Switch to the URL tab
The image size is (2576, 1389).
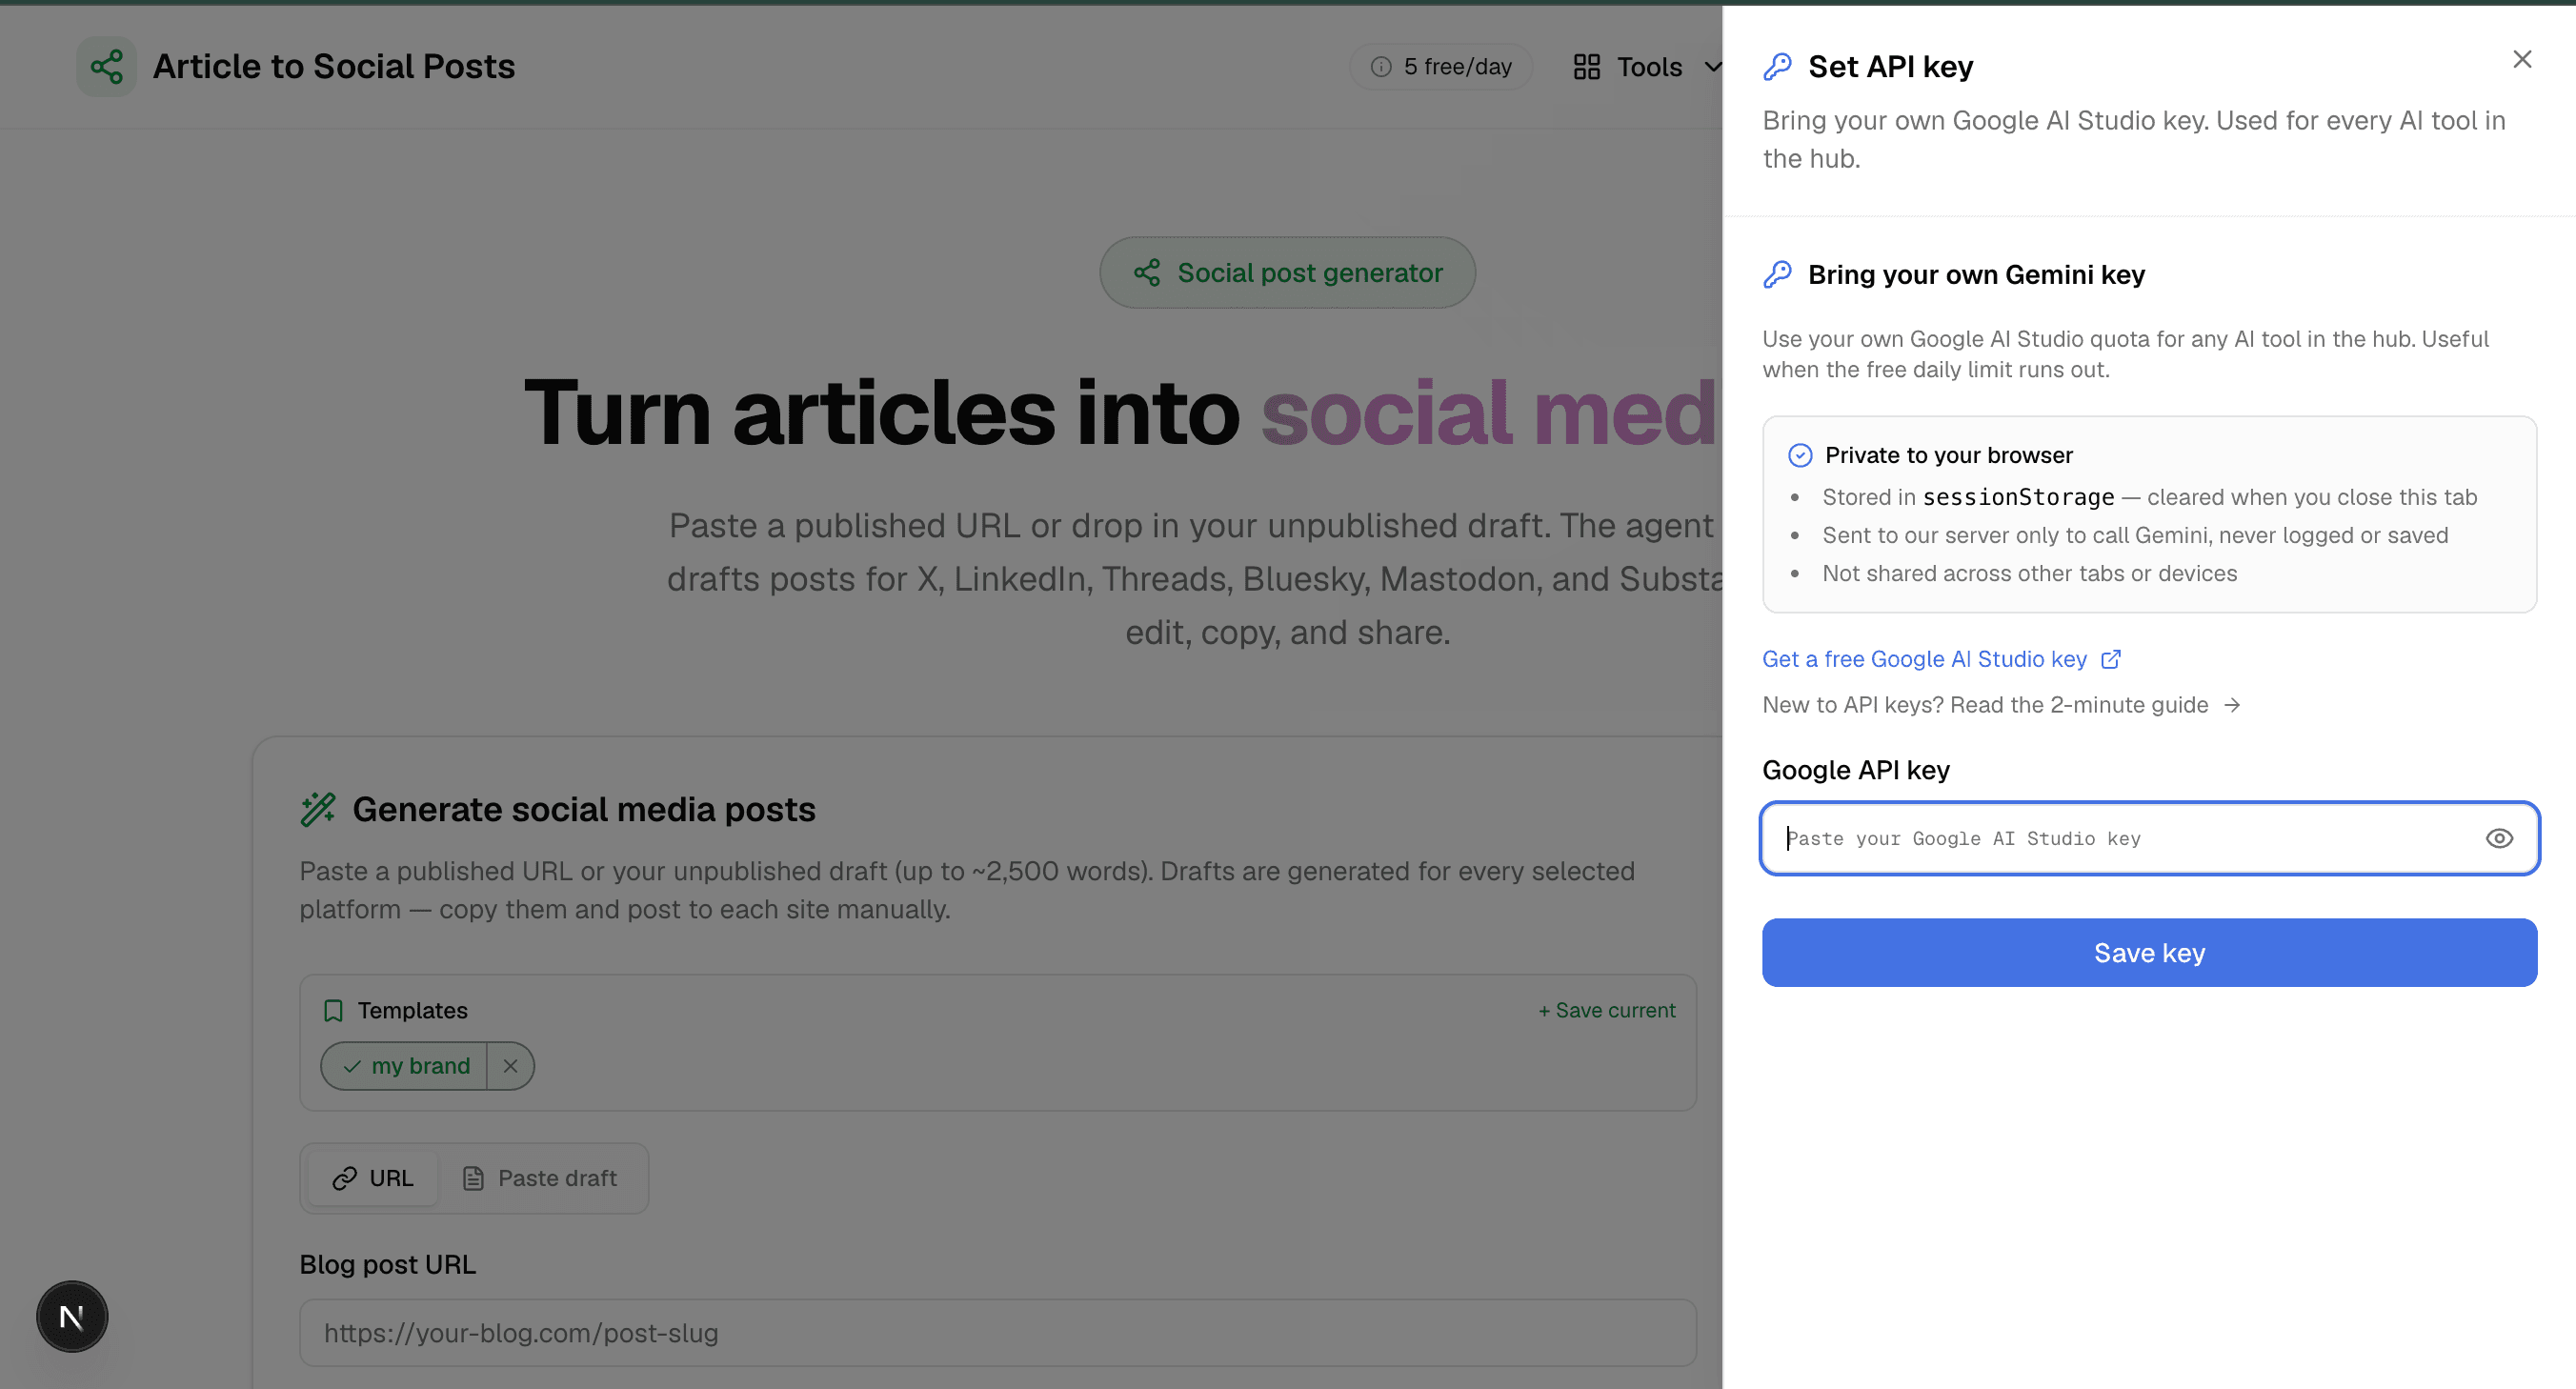click(372, 1178)
